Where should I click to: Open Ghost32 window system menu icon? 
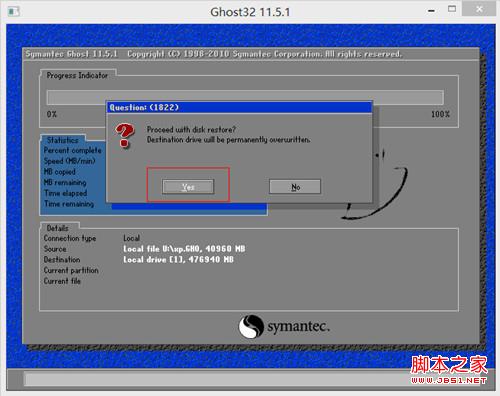coord(13,12)
